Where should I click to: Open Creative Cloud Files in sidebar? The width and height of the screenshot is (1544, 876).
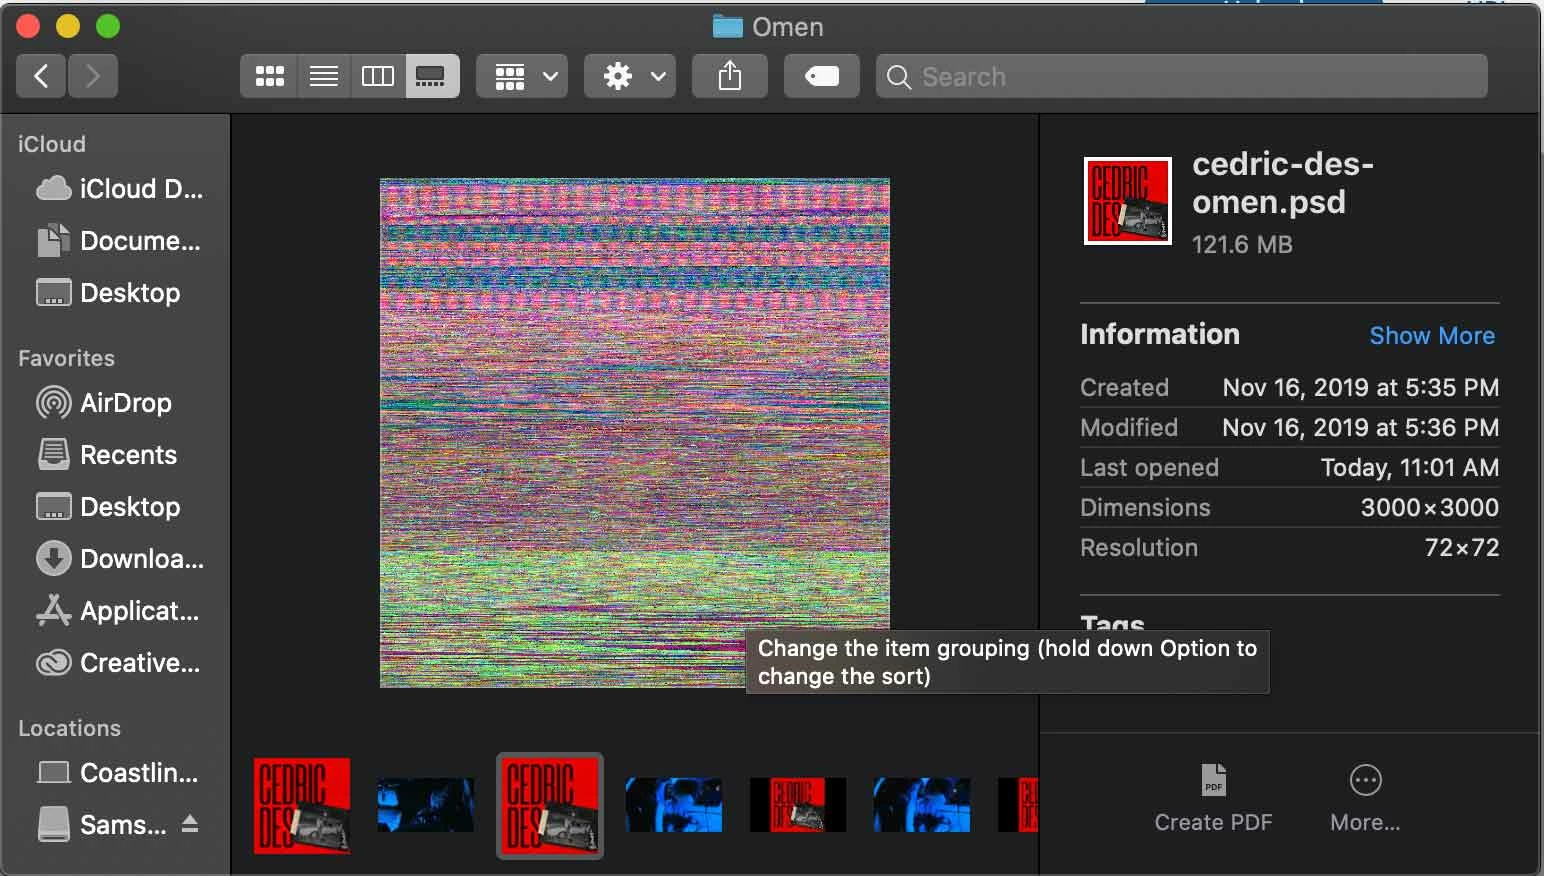119,662
